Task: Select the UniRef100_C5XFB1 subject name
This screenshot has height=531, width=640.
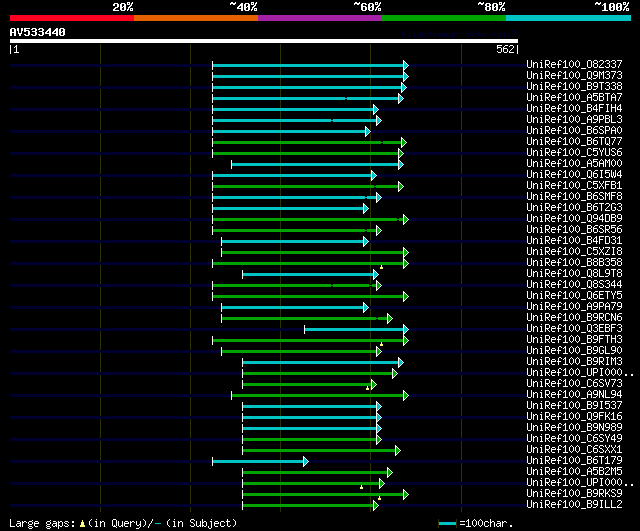Action: coord(574,186)
